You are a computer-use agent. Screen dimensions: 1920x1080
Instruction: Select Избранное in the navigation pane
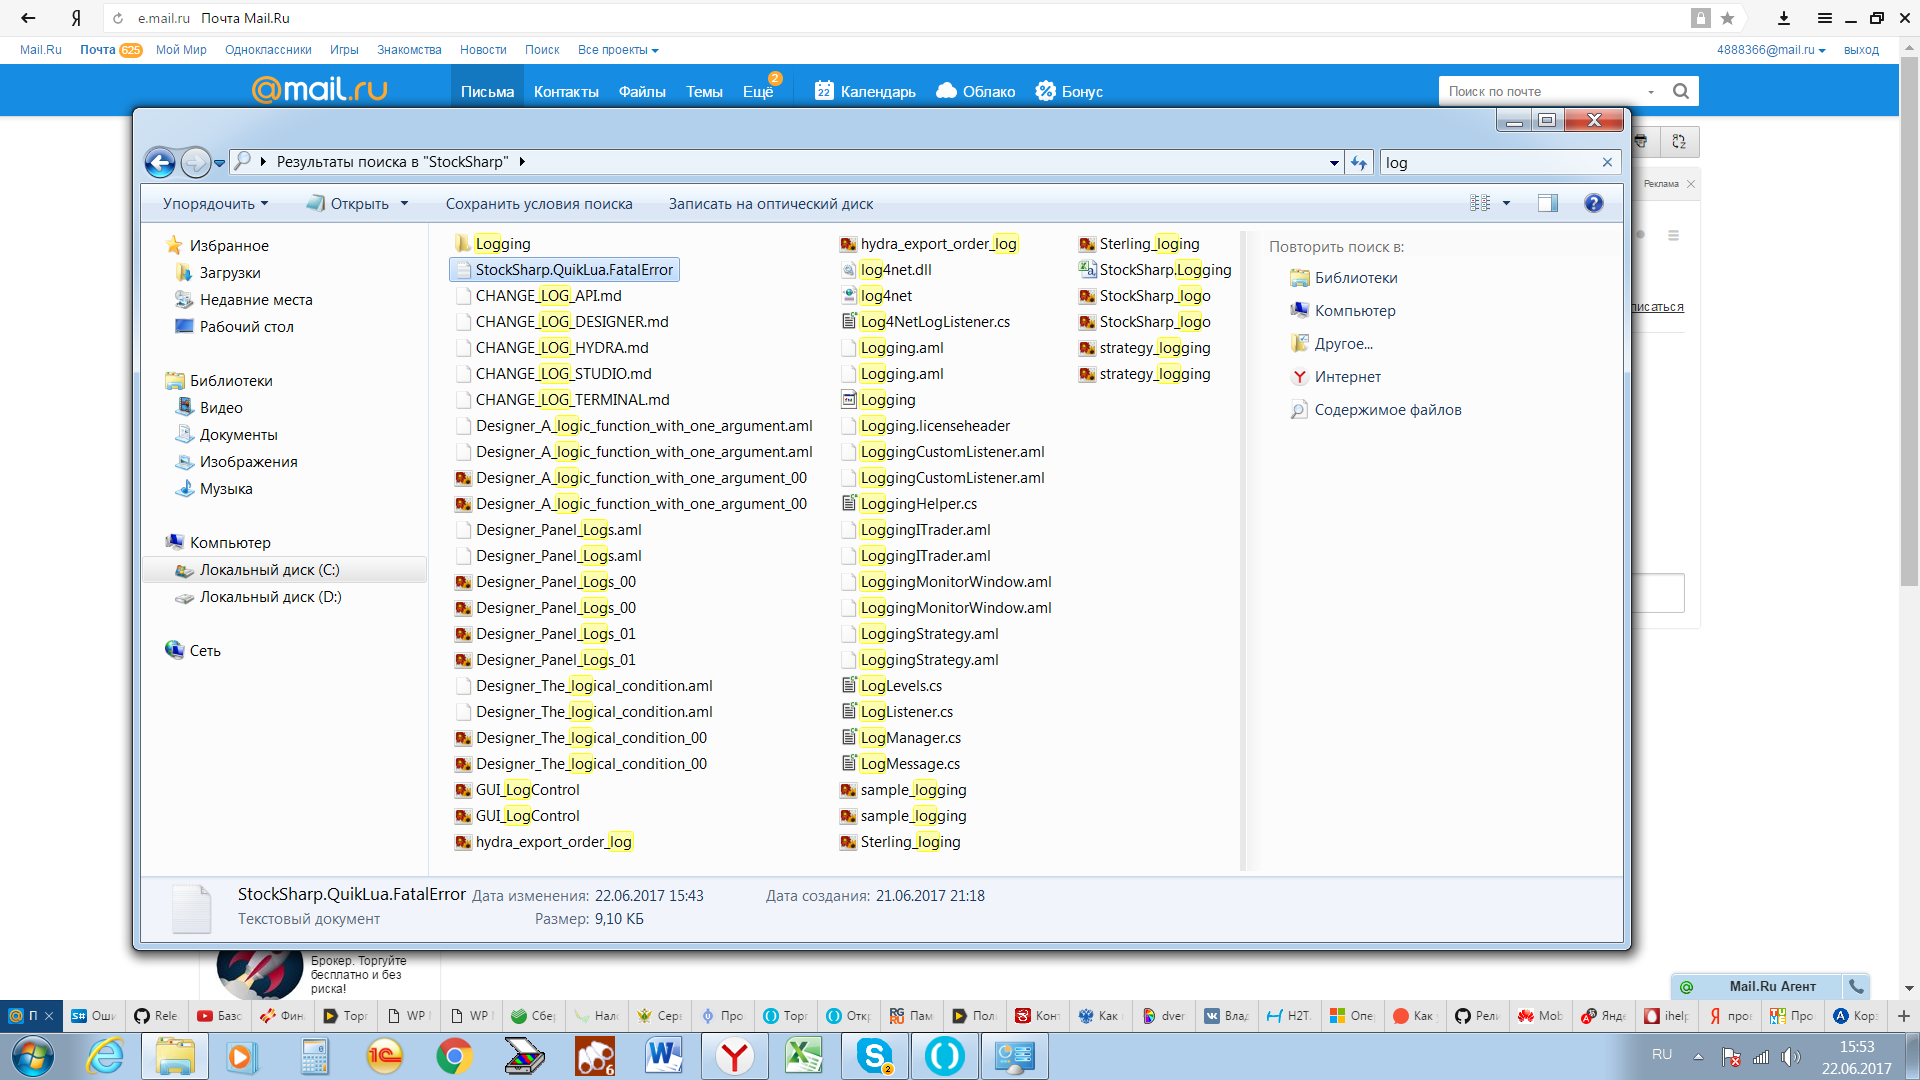229,245
